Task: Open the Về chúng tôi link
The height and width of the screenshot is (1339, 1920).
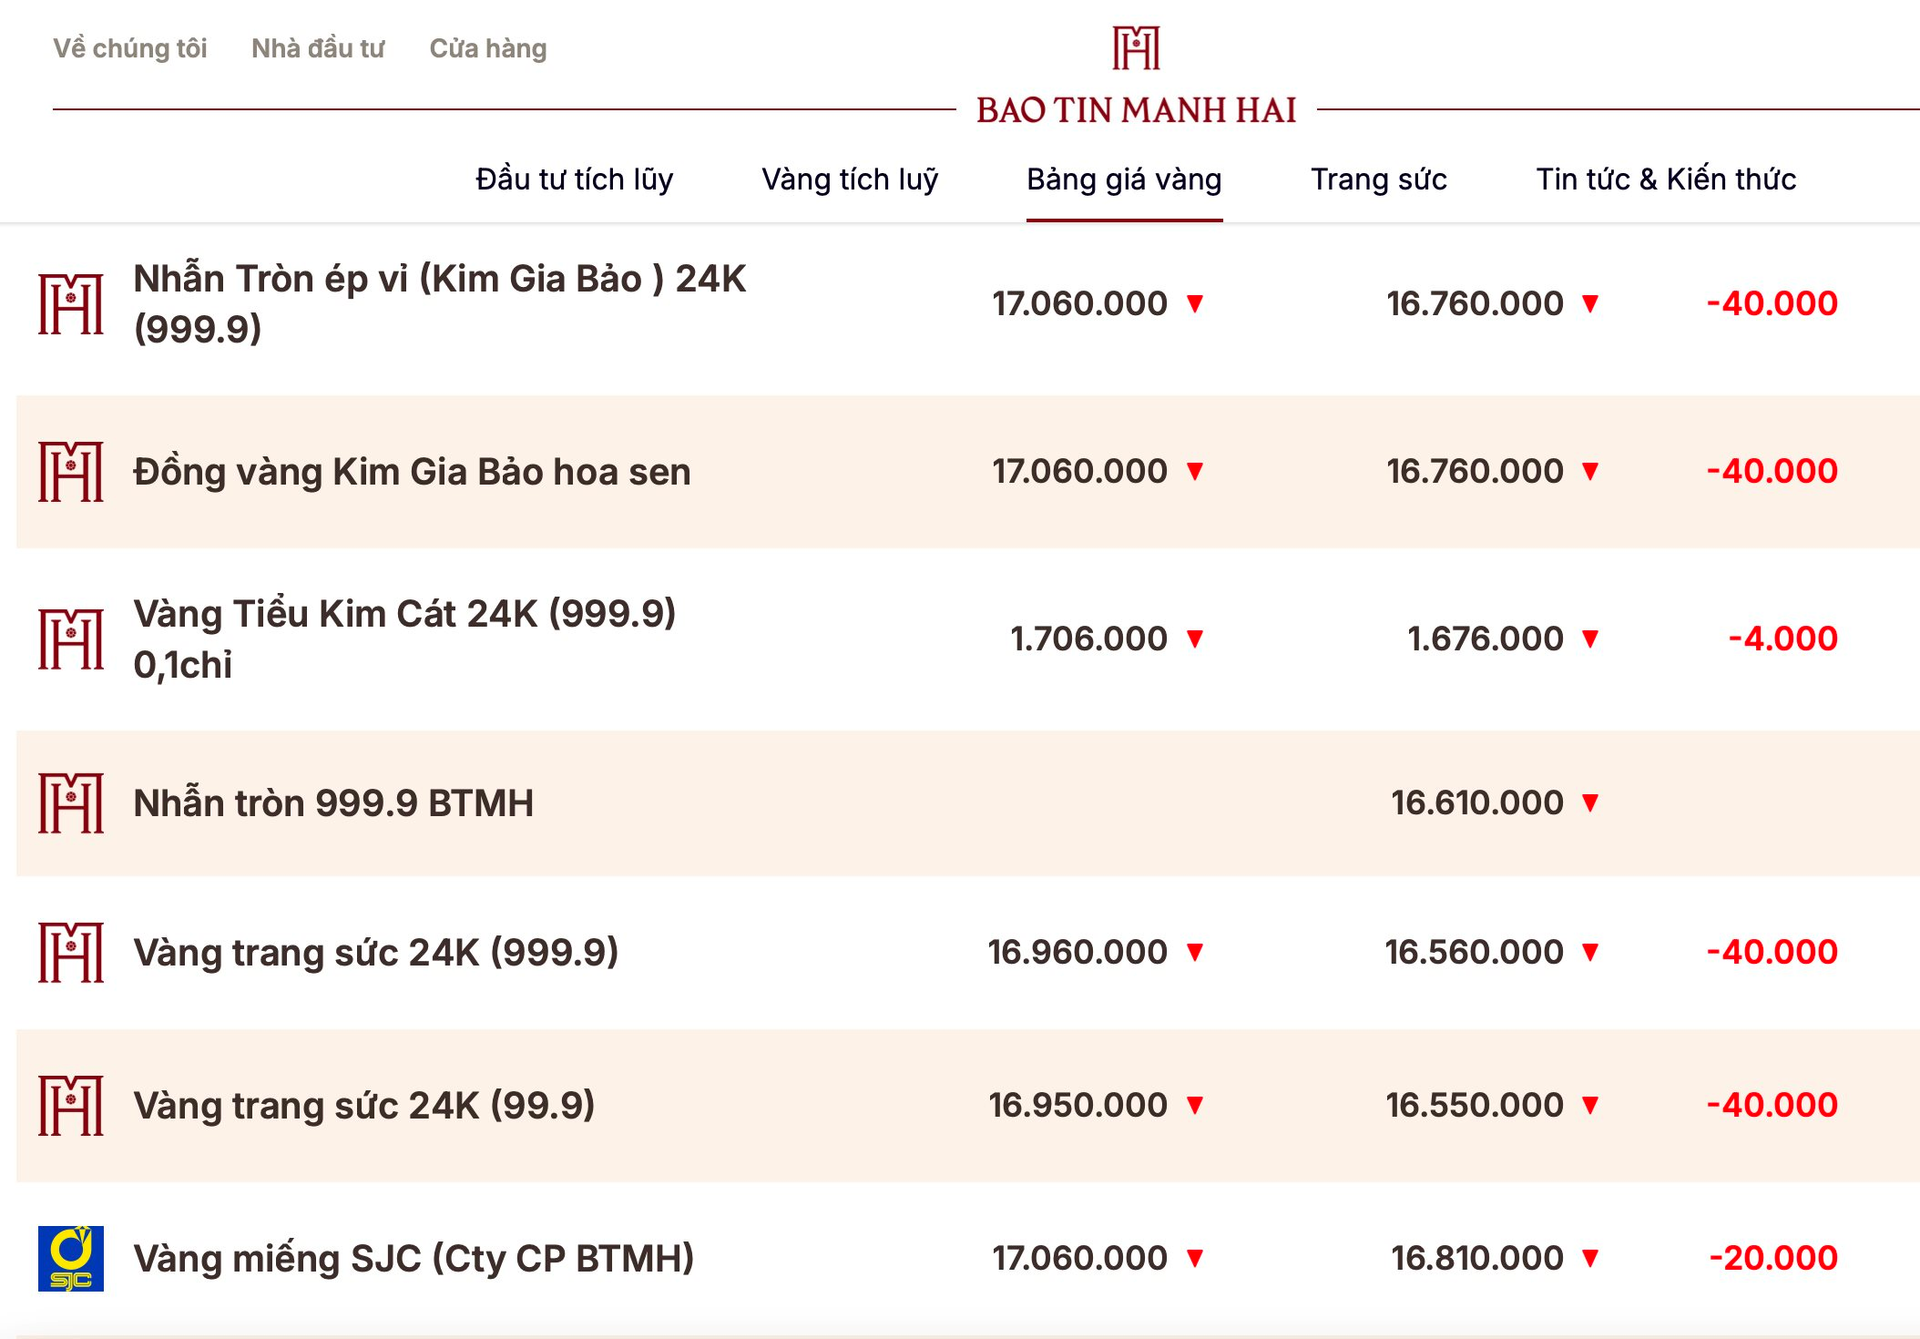Action: click(x=130, y=49)
